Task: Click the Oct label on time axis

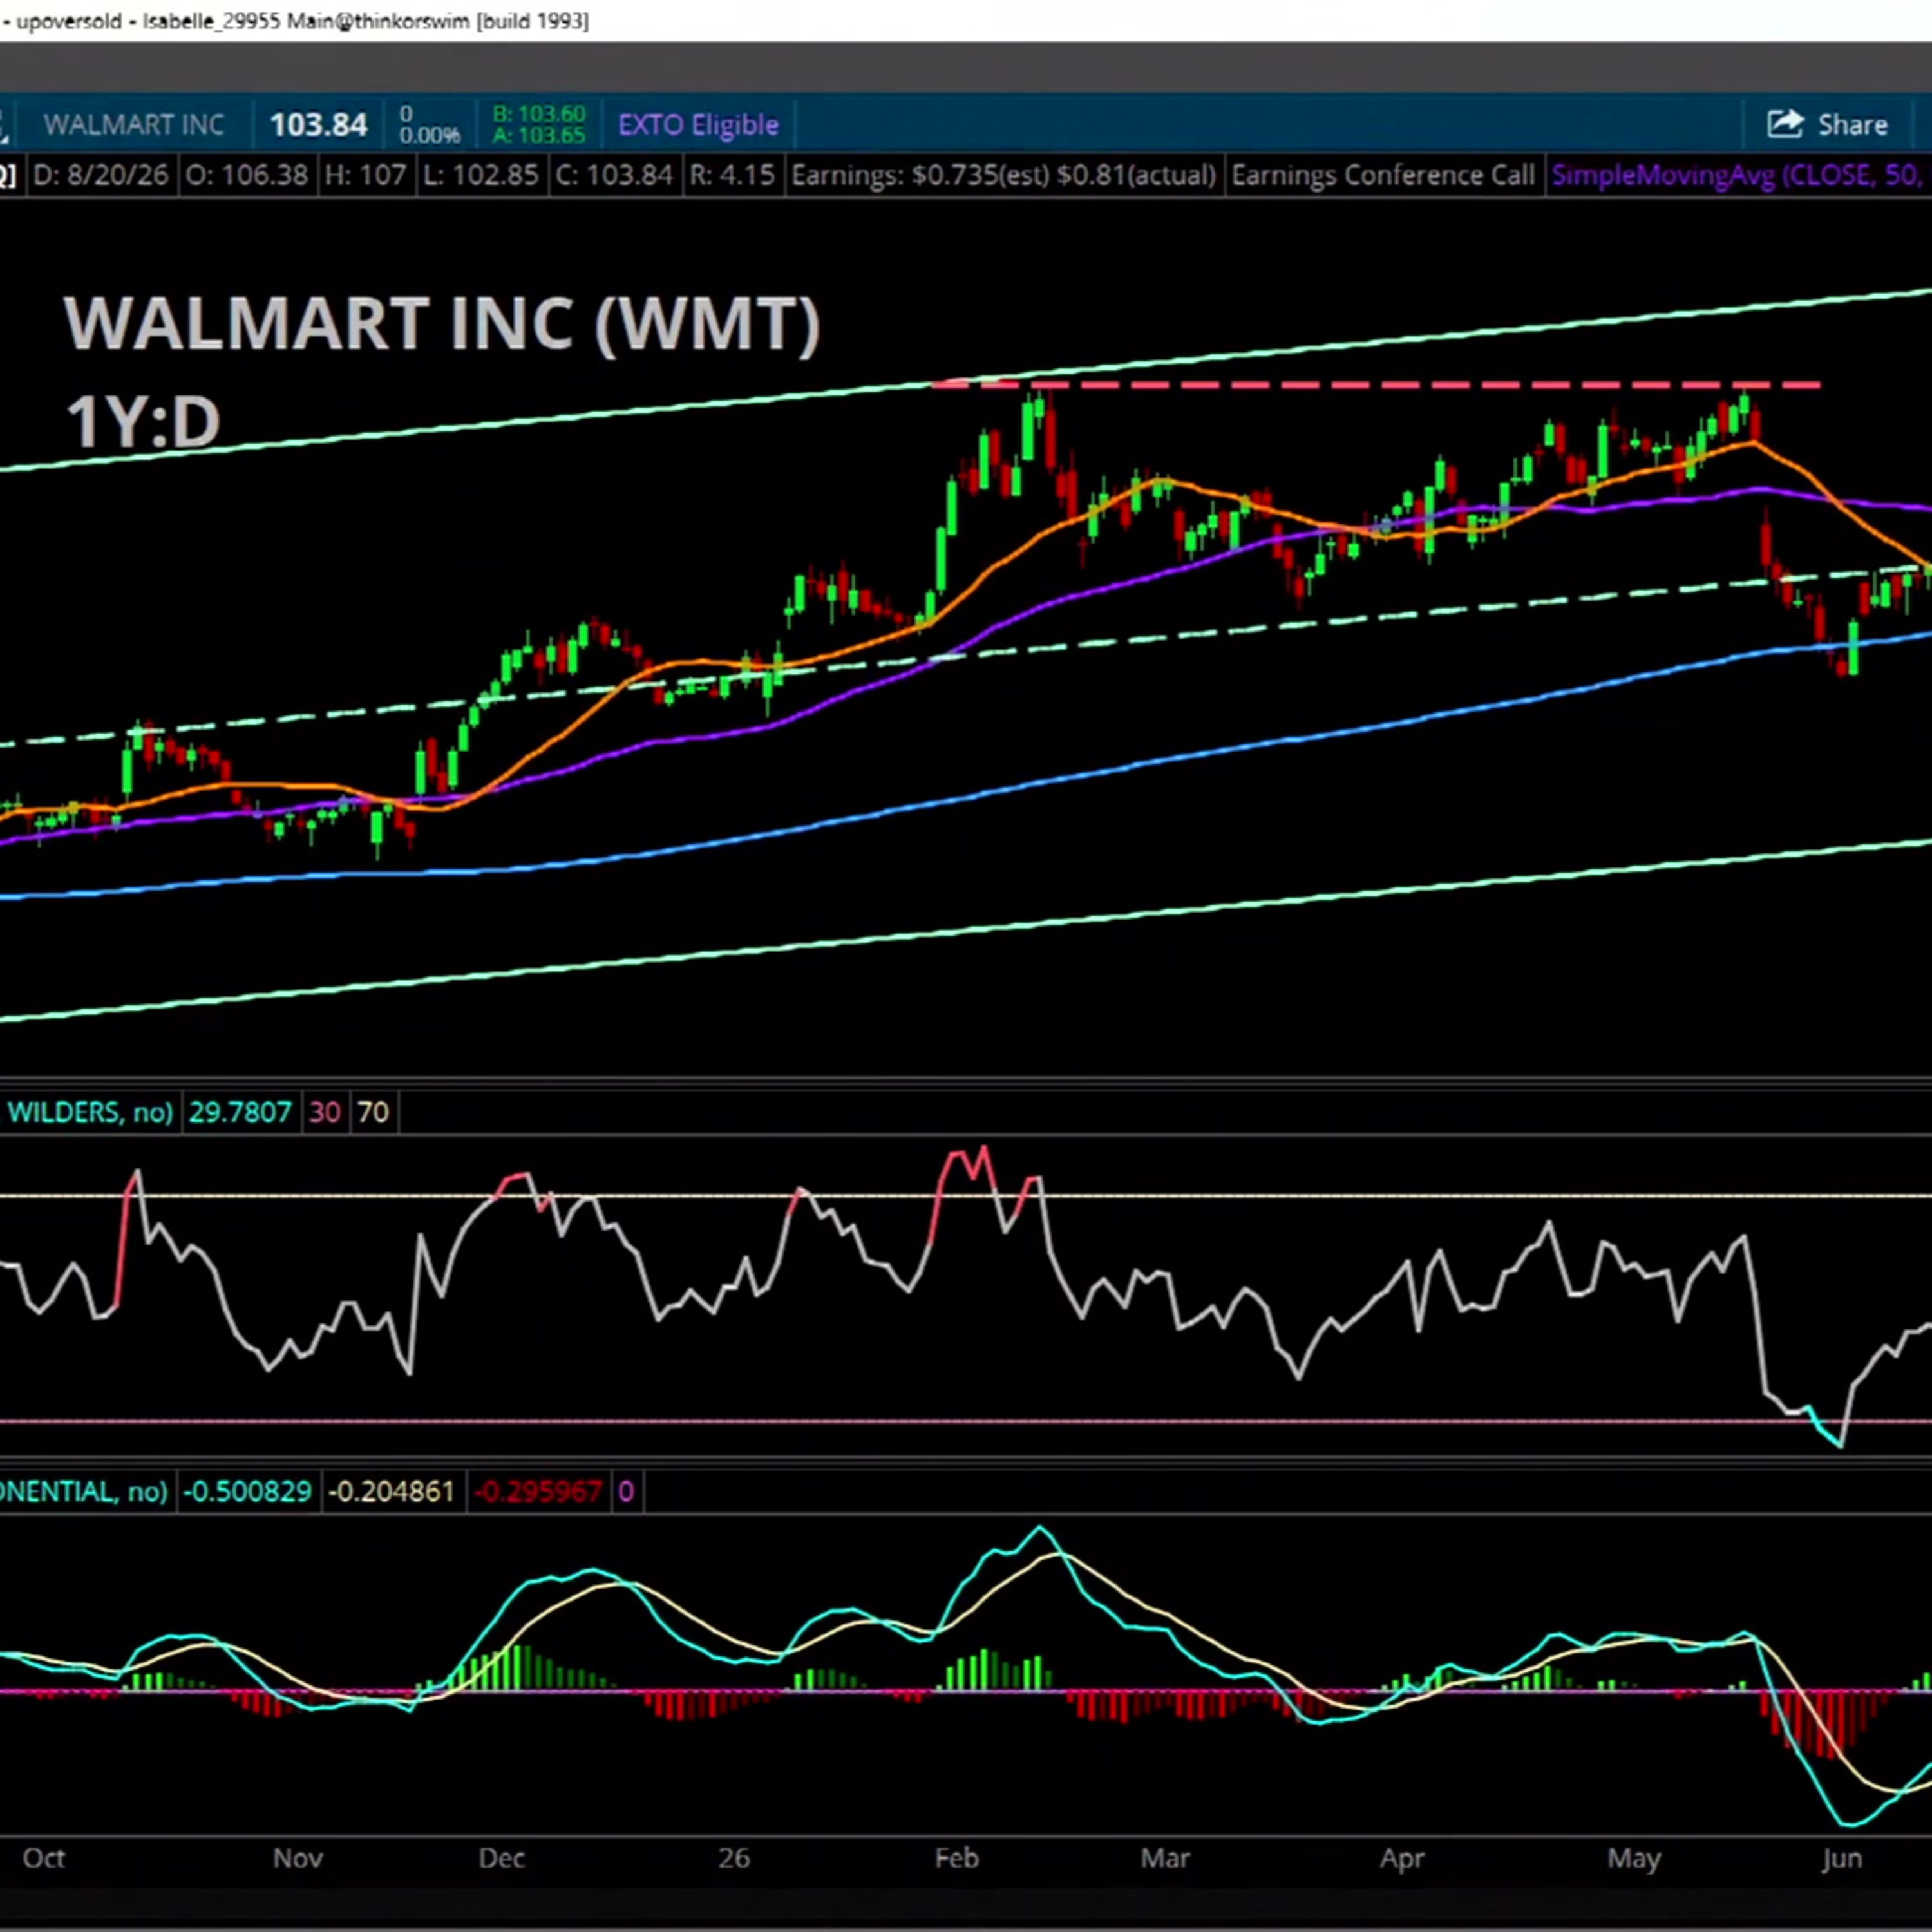Action: (x=44, y=1858)
